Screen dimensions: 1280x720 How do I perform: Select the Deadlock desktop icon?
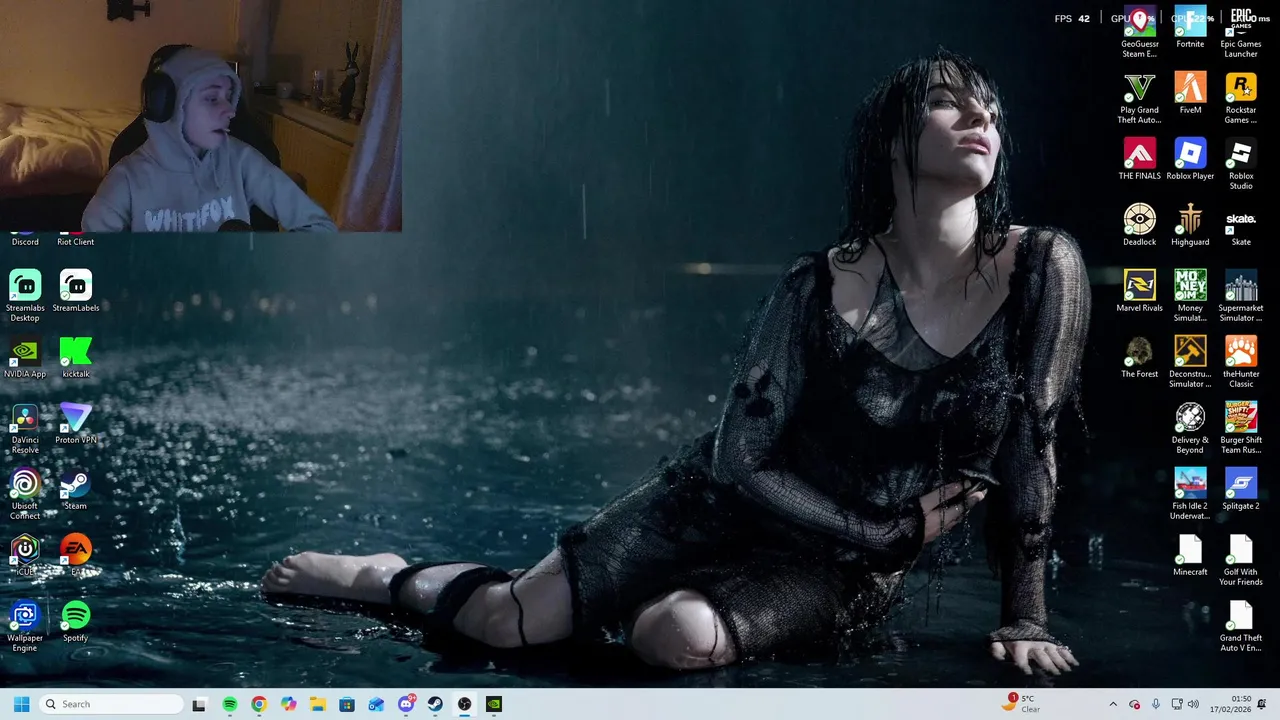(1140, 225)
